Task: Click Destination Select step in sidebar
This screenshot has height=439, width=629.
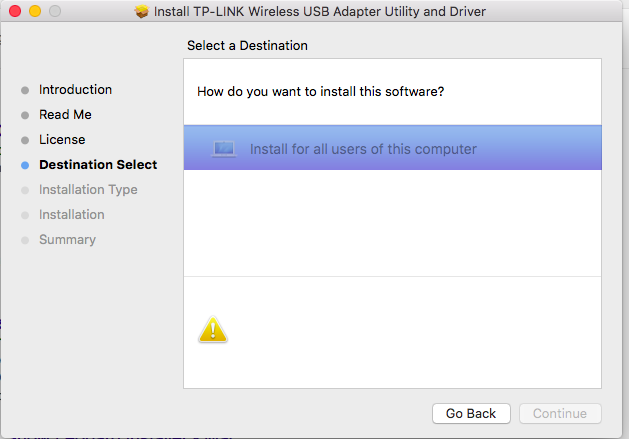Action: (98, 165)
